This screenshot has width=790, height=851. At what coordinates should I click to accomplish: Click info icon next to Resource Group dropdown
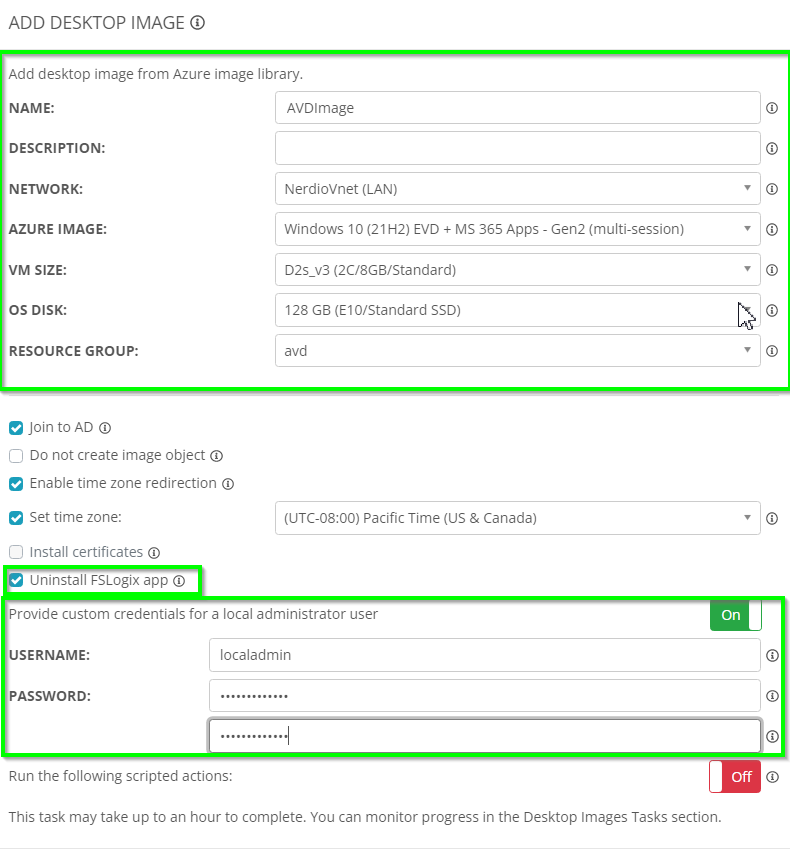tap(772, 351)
